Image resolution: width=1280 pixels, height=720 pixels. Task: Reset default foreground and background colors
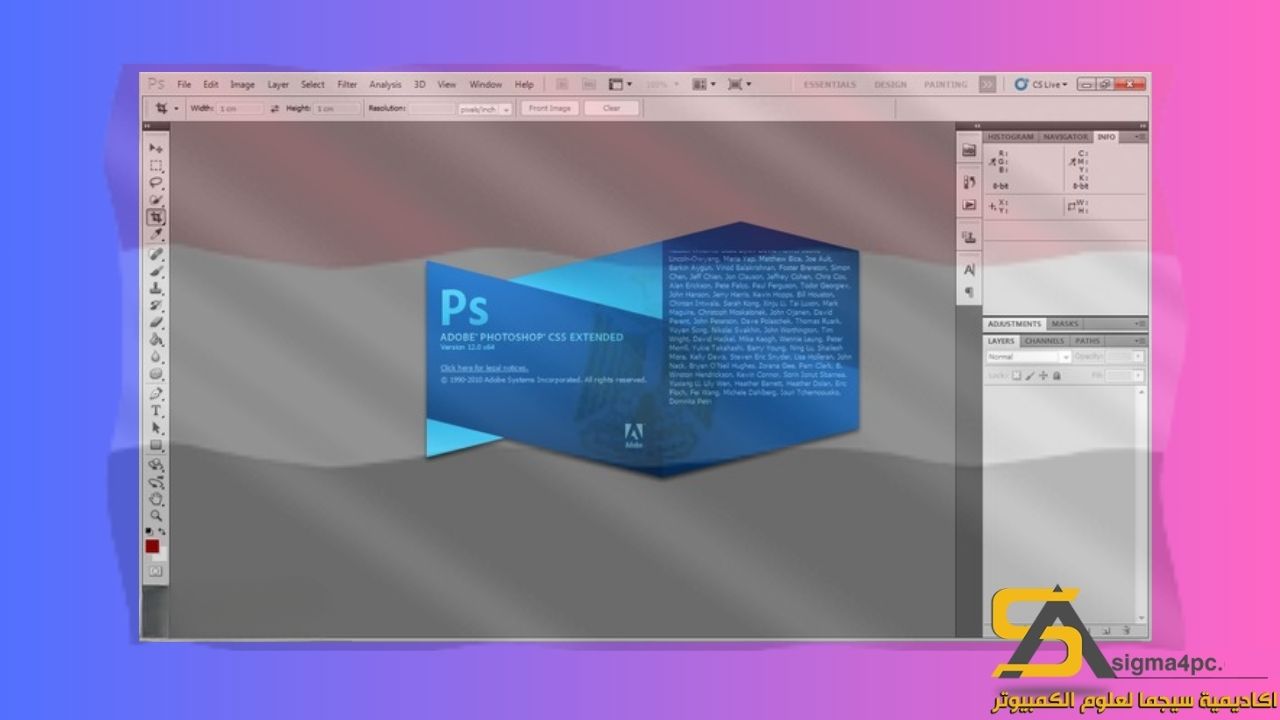(150, 531)
